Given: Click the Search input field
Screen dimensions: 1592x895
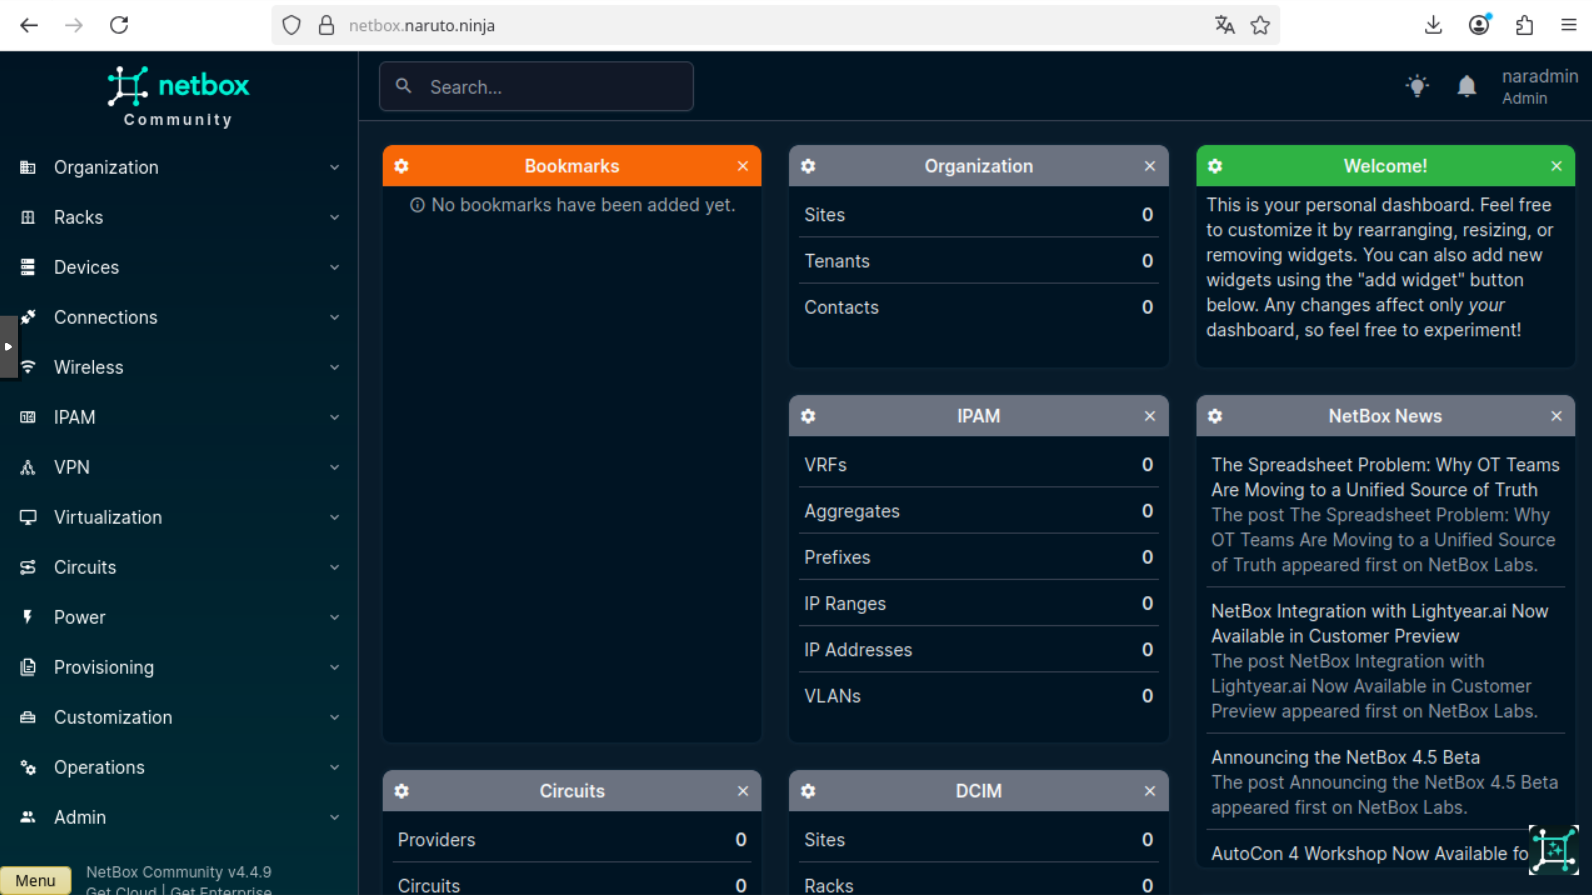Looking at the screenshot, I should click(550, 87).
